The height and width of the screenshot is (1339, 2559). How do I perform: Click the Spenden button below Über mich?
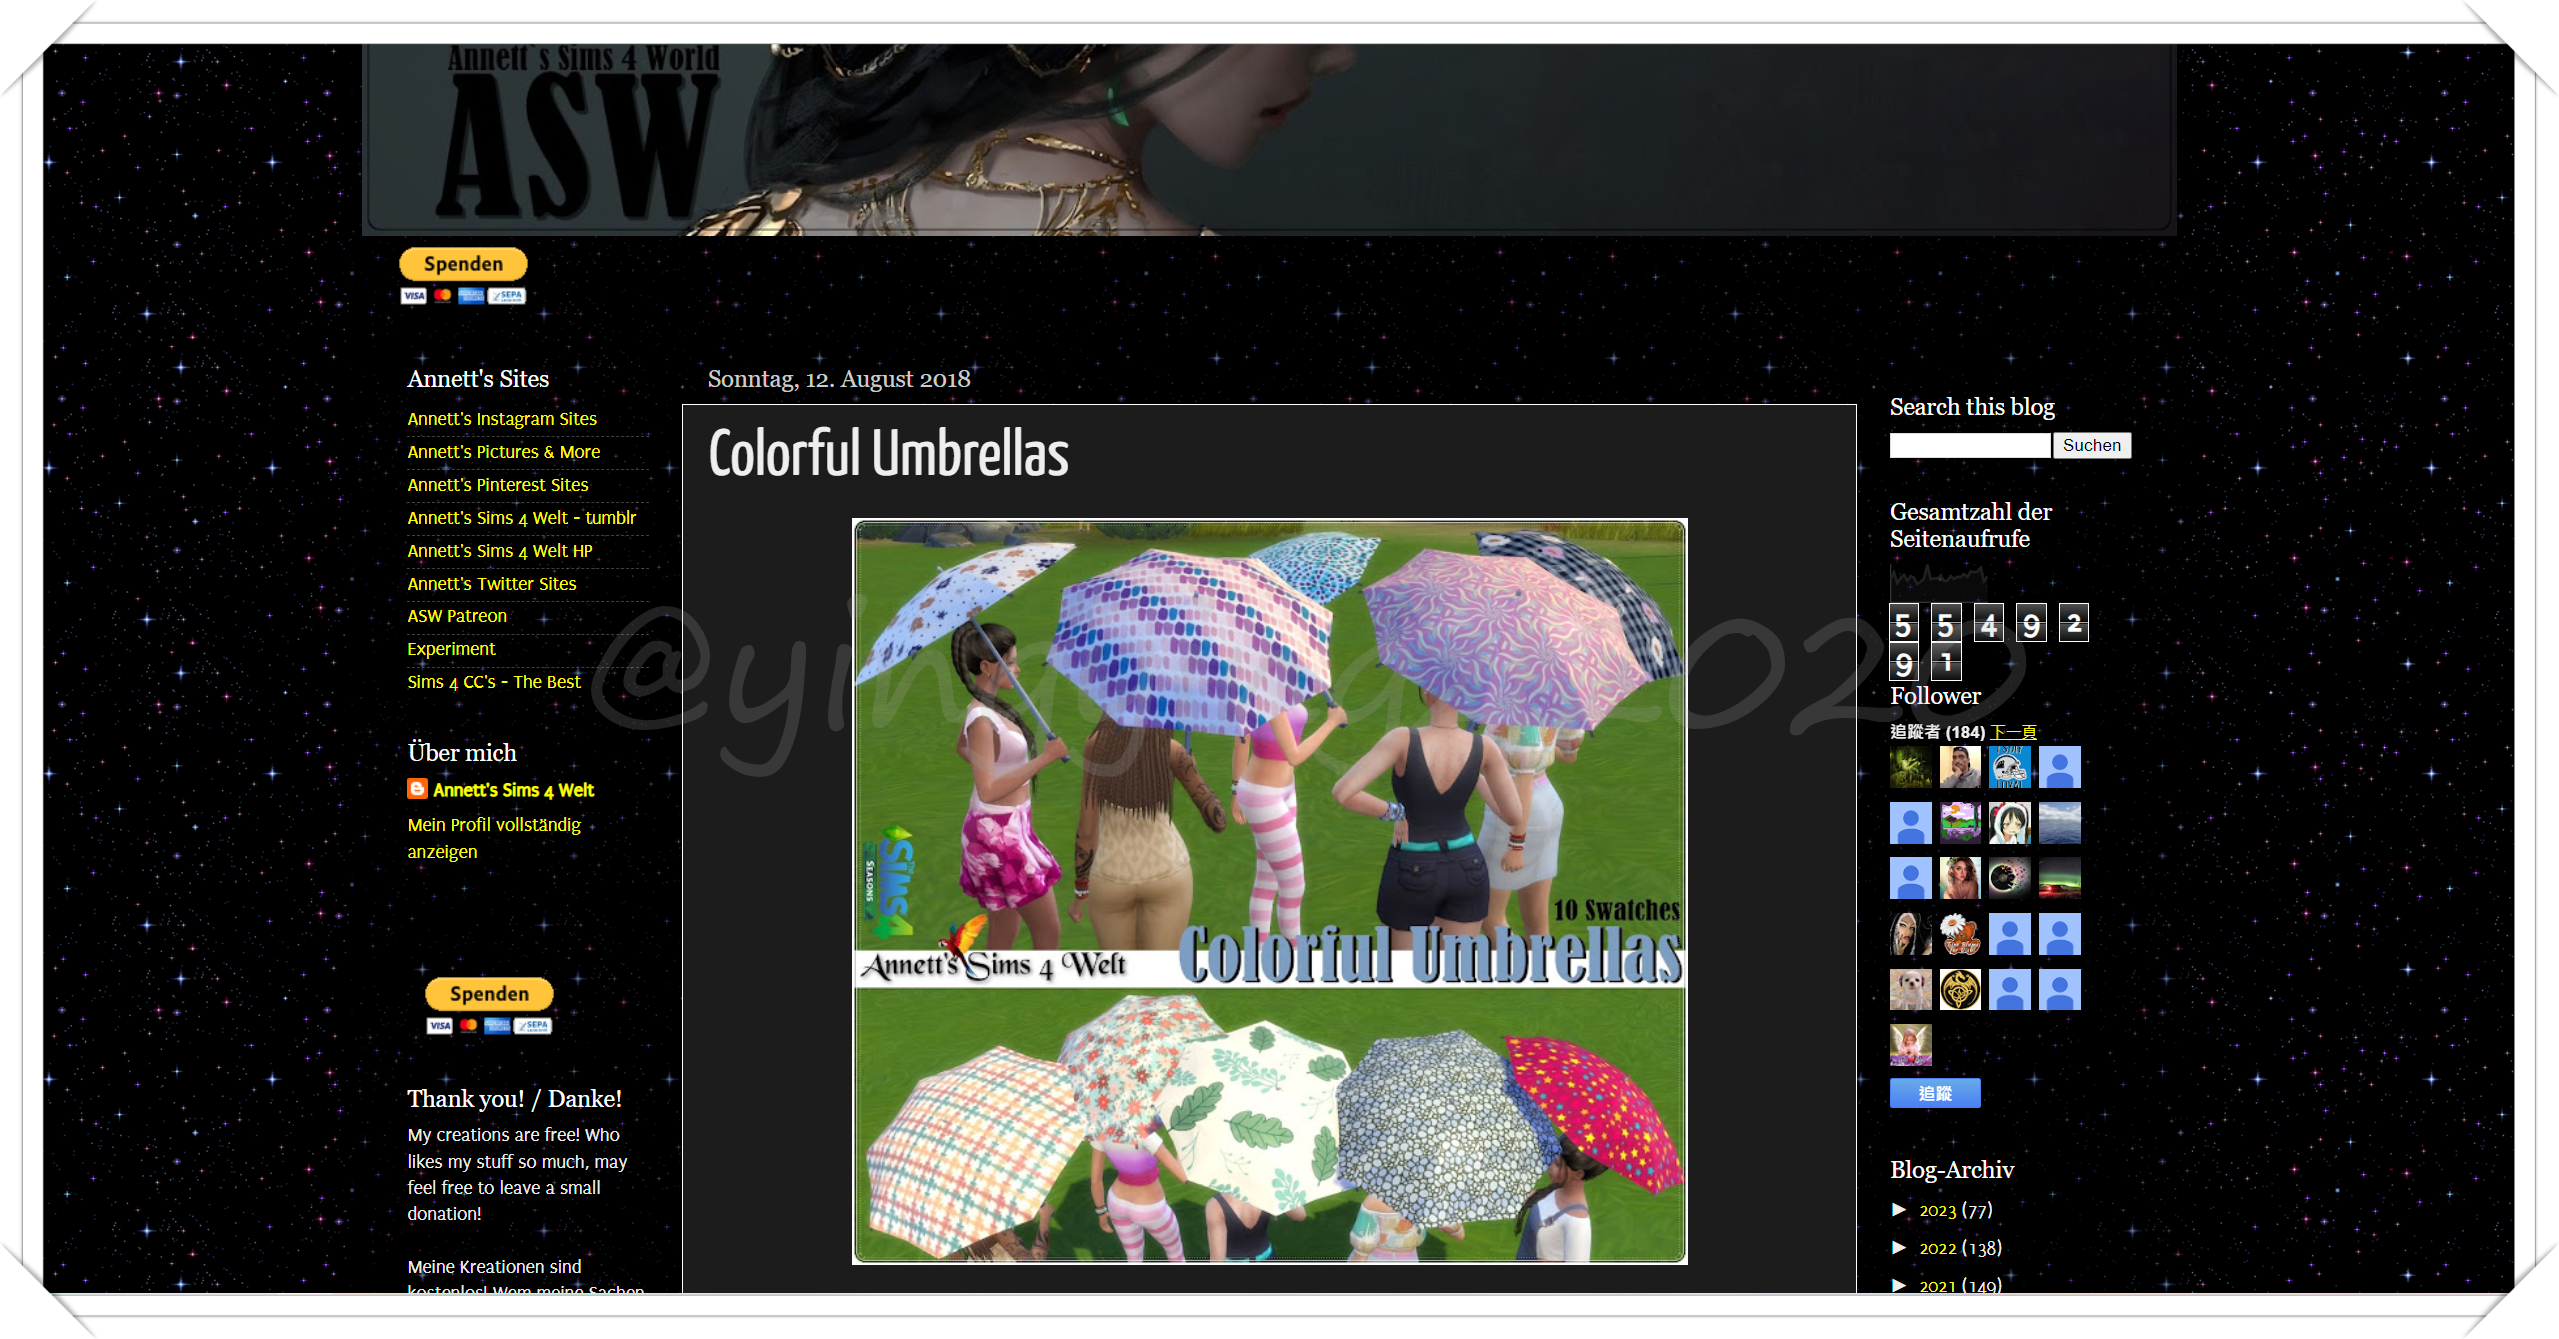point(489,994)
